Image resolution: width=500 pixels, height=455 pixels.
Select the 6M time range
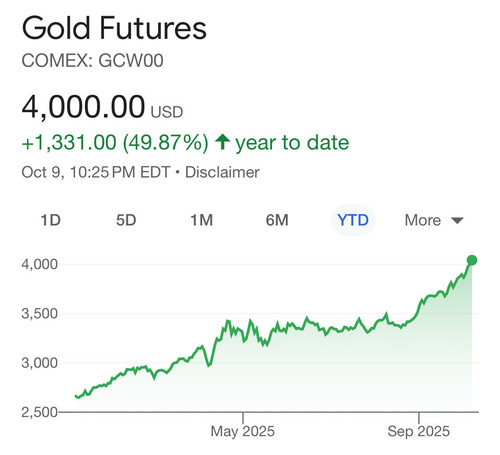coord(277,220)
